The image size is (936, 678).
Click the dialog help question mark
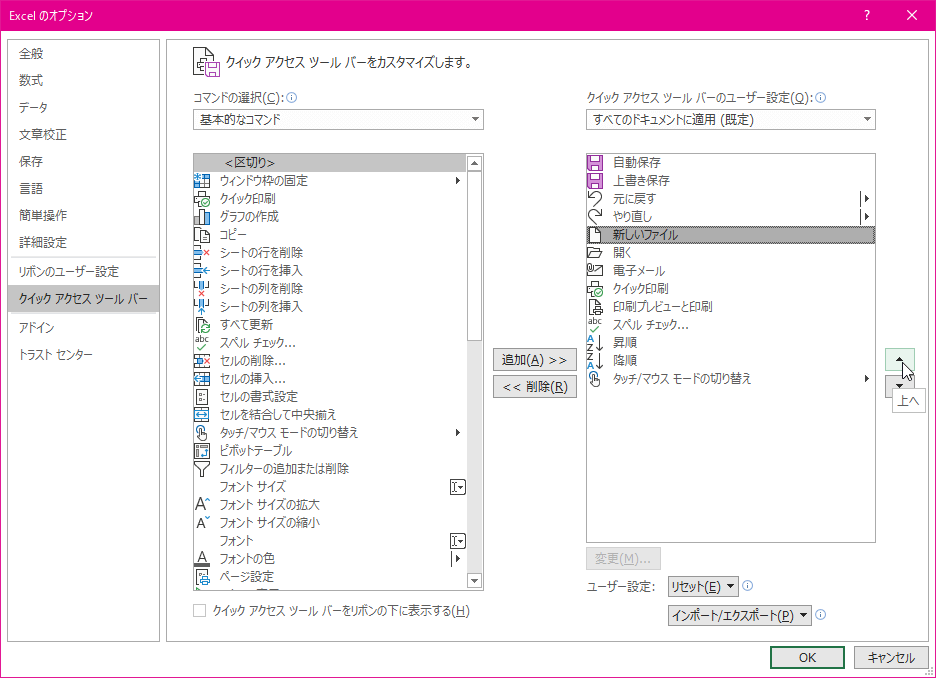(867, 16)
